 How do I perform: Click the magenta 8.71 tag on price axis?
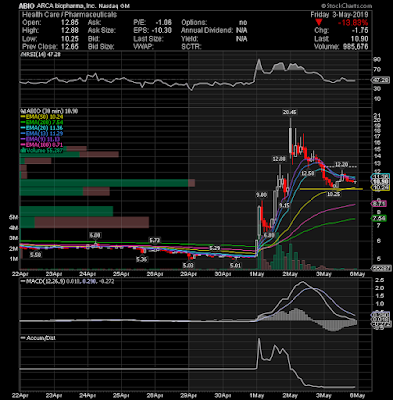pyautogui.click(x=379, y=203)
